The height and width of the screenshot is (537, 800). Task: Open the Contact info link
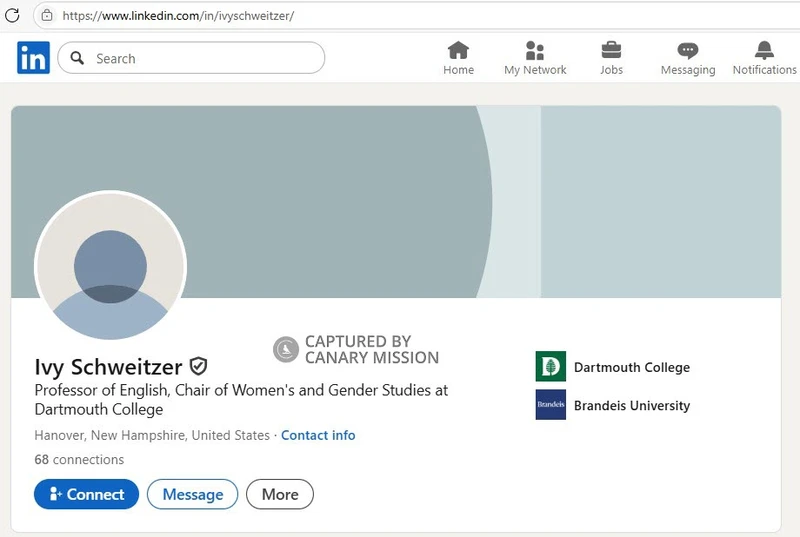click(318, 435)
